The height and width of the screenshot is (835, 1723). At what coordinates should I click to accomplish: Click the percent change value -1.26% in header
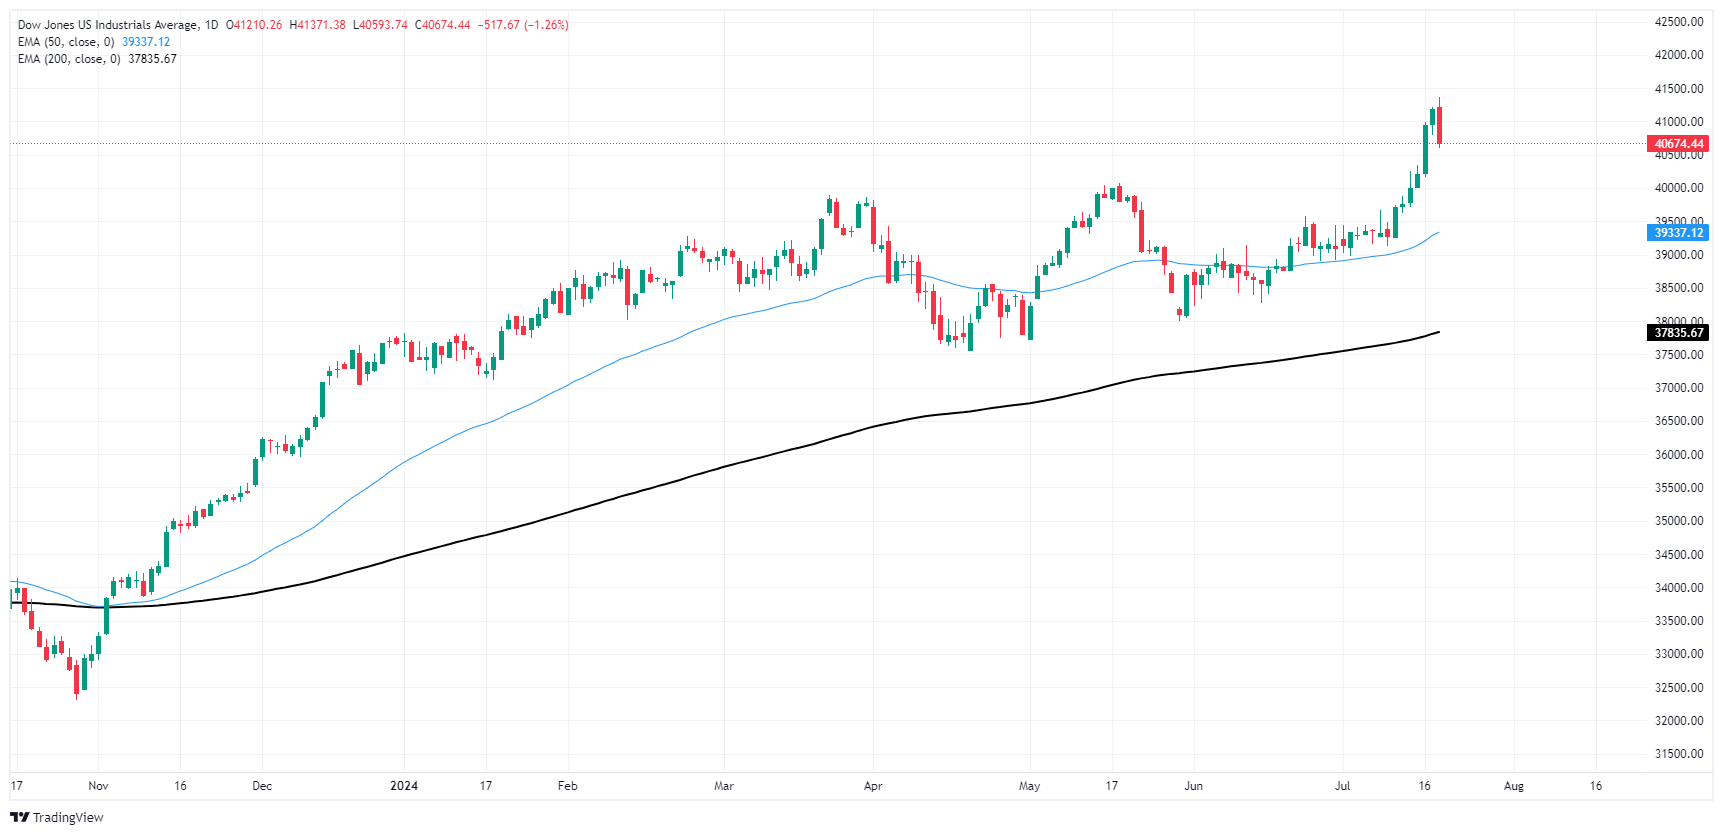pyautogui.click(x=546, y=25)
